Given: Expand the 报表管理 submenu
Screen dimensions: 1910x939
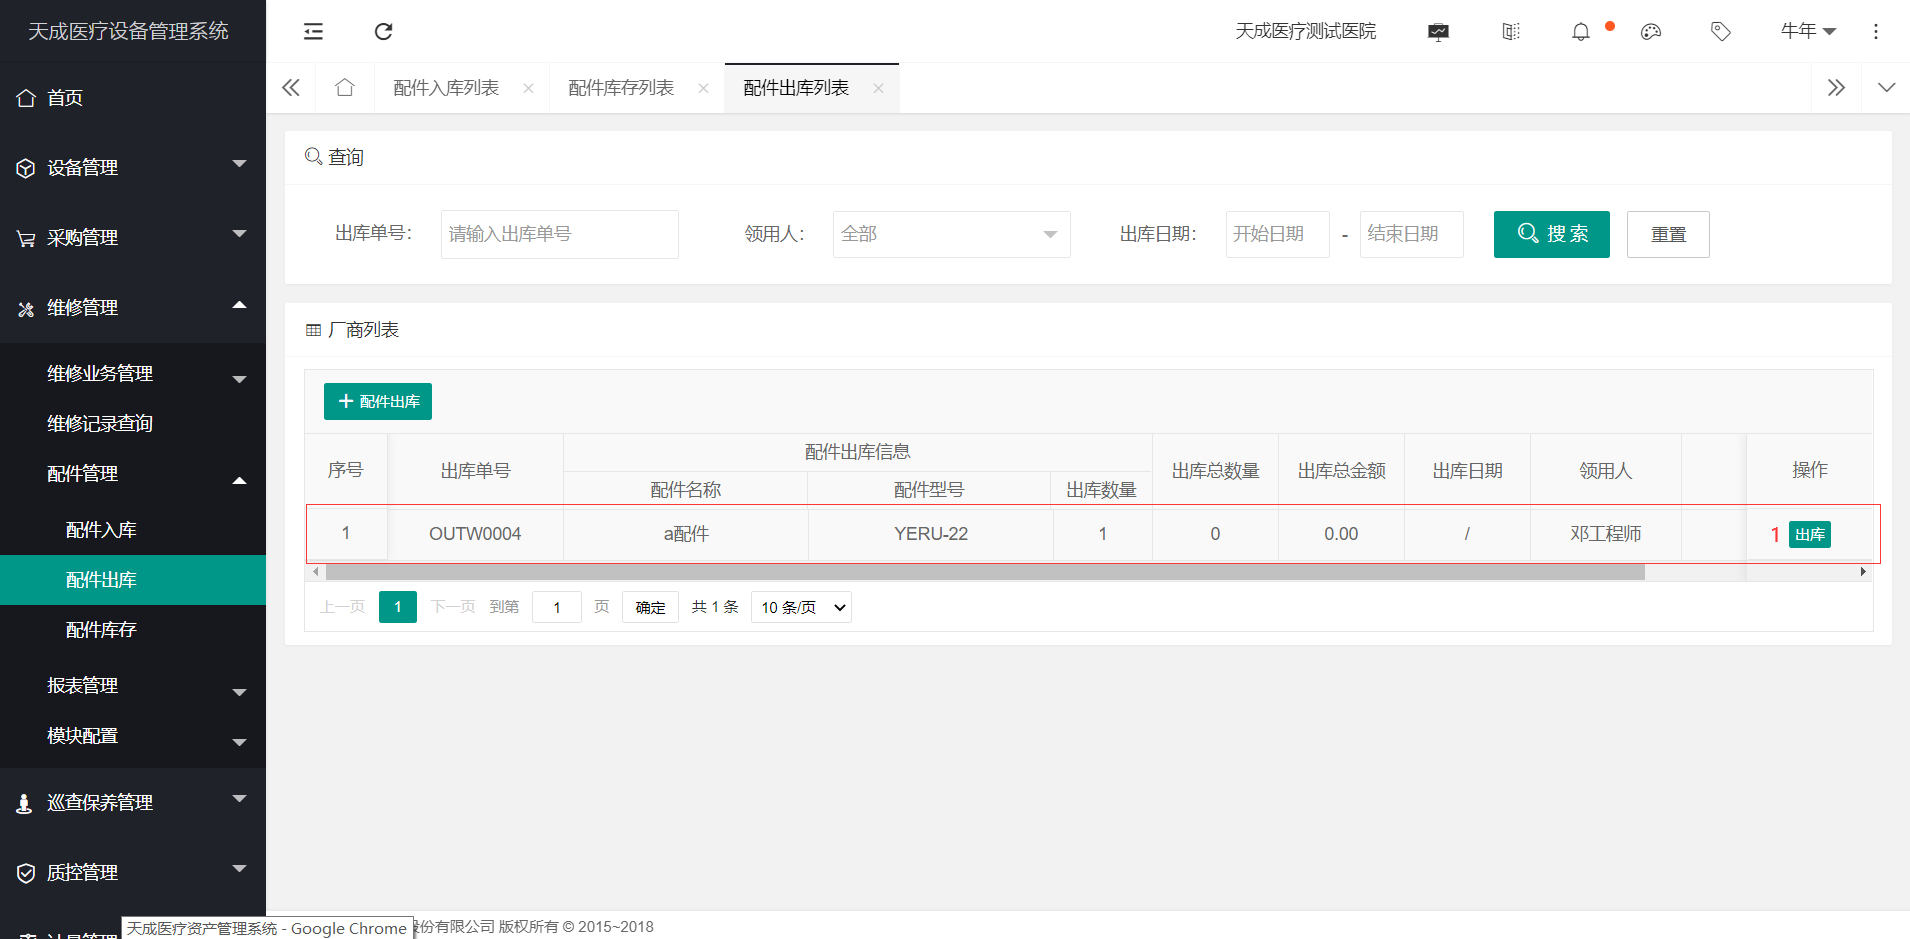Looking at the screenshot, I should click(133, 686).
